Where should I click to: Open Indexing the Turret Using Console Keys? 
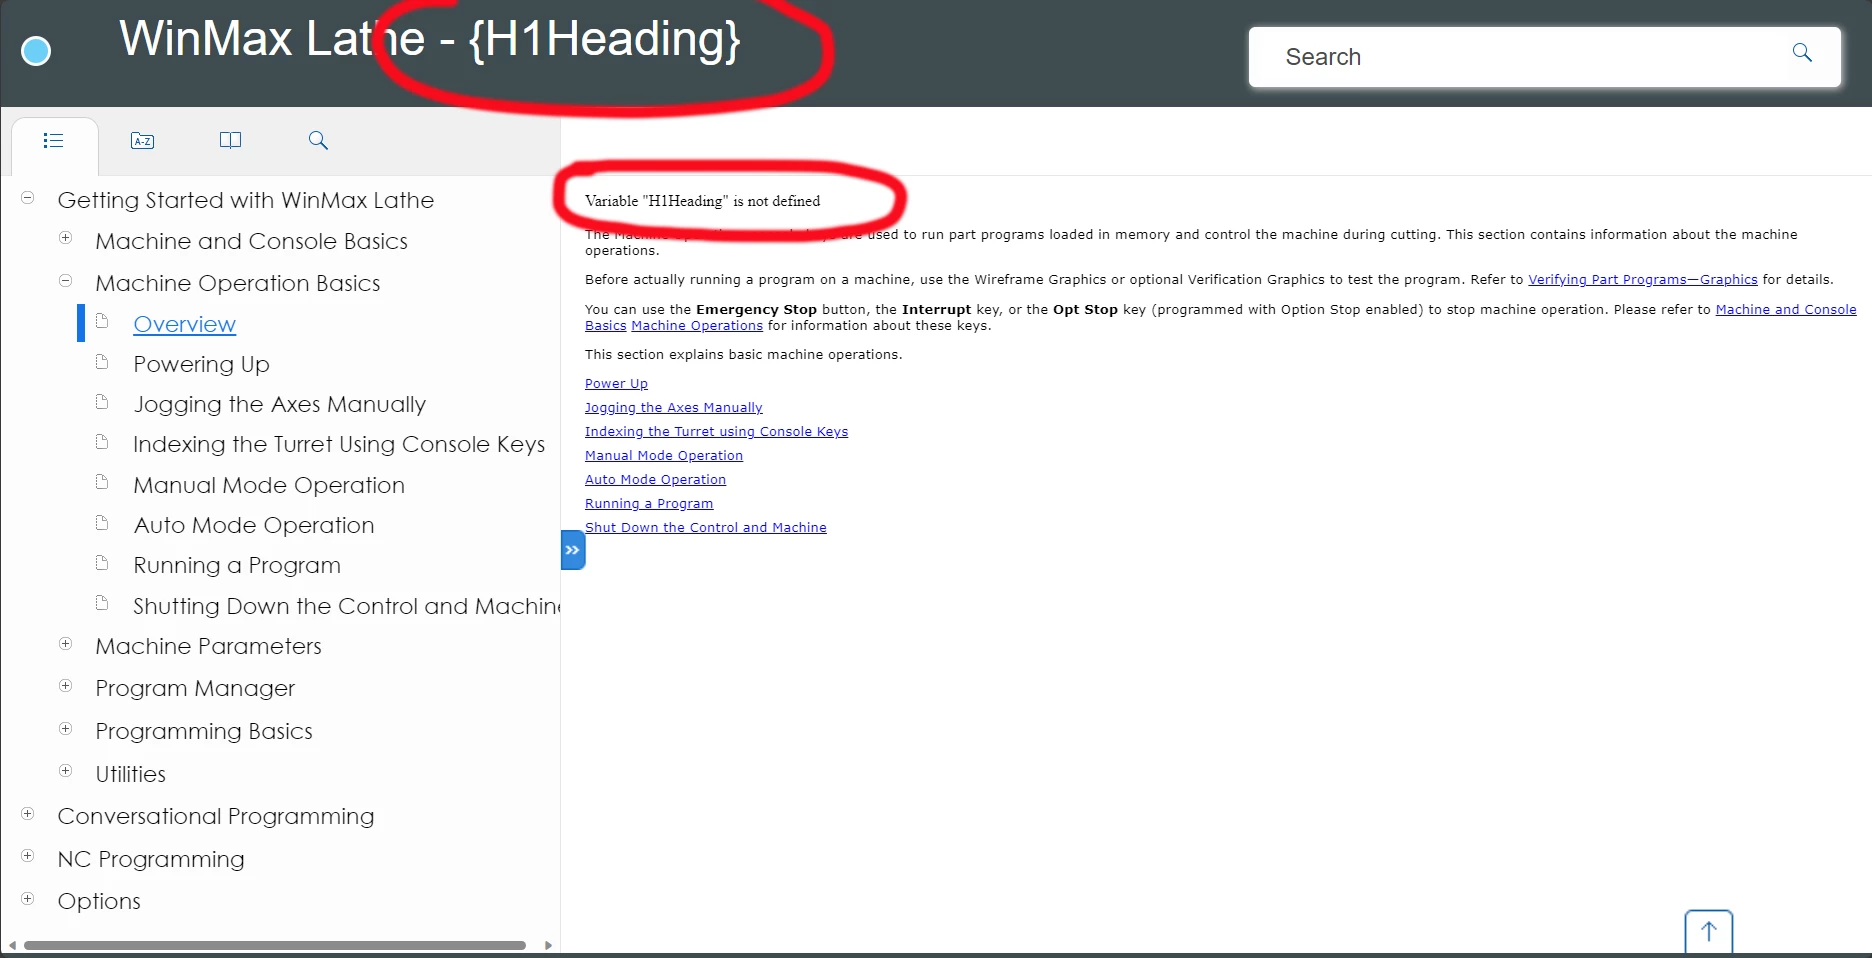pos(339,444)
